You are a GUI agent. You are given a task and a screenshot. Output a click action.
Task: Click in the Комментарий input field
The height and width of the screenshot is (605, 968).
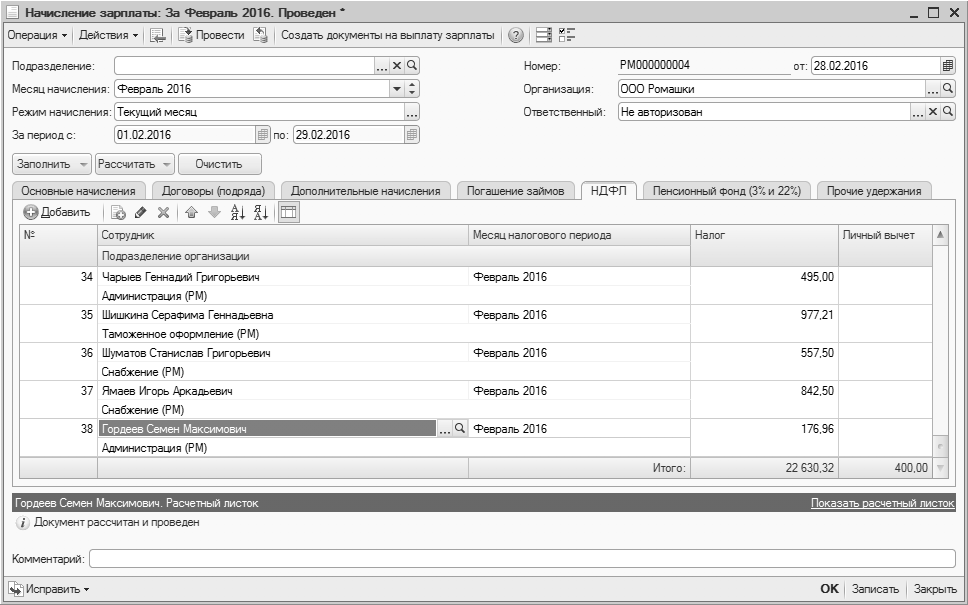tap(521, 559)
